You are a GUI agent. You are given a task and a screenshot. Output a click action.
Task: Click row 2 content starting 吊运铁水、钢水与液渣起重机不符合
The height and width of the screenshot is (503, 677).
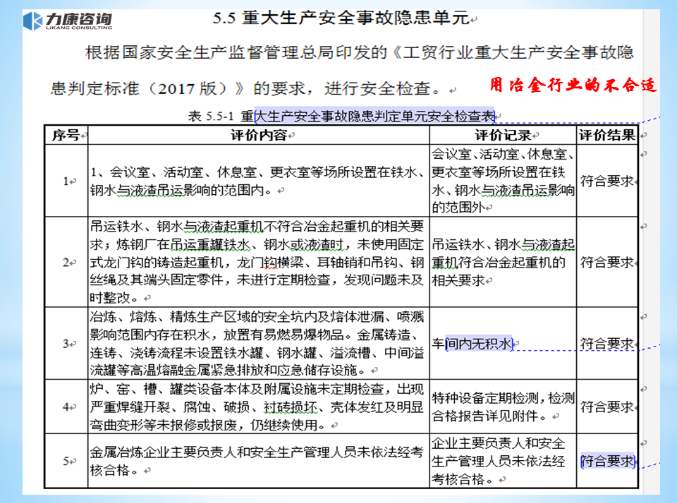pos(257,262)
